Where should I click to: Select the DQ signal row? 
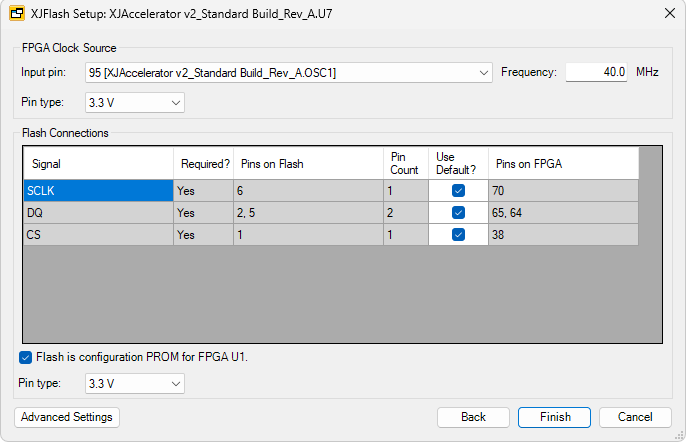pyautogui.click(x=97, y=212)
